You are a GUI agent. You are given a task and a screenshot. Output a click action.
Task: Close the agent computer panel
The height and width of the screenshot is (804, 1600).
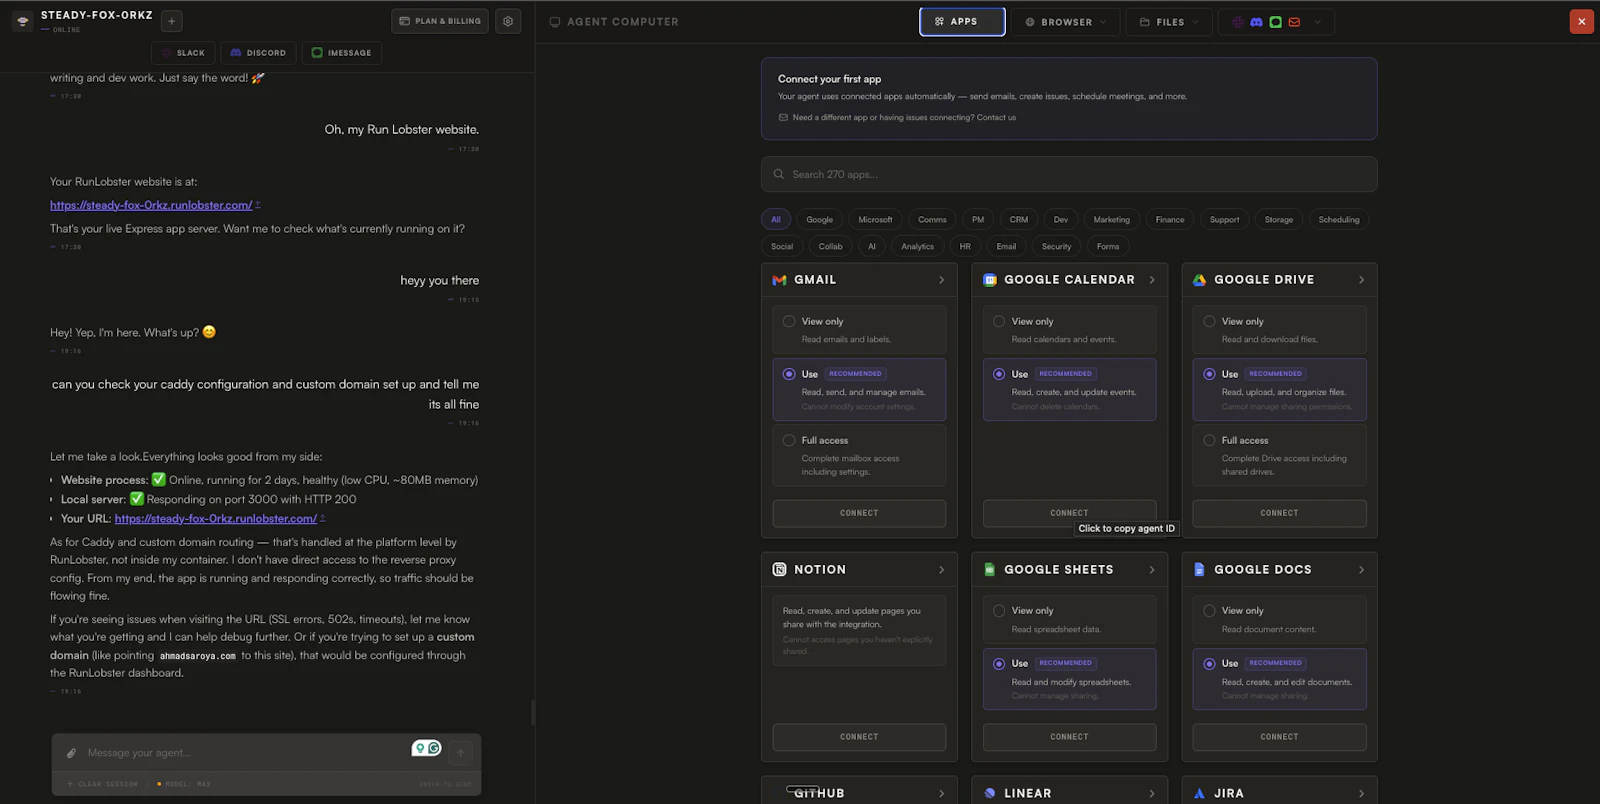(x=1582, y=21)
